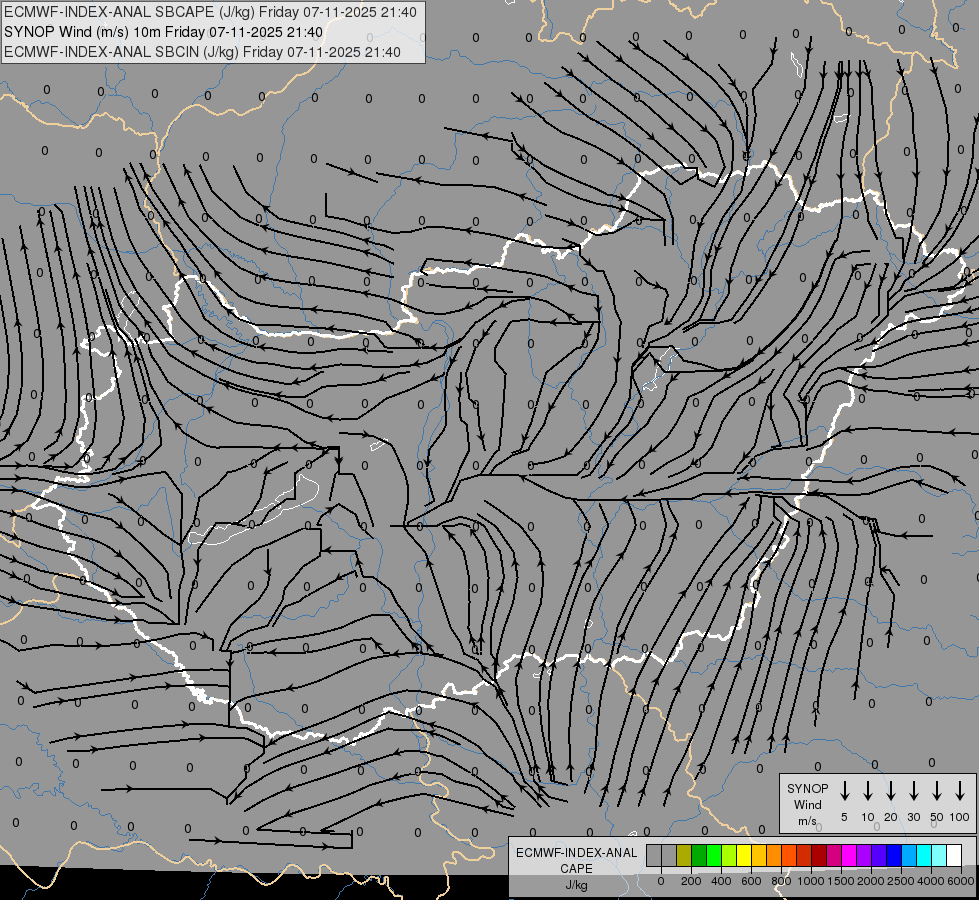The image size is (979, 900).
Task: Click the 30 m/s wind arrow in legend
Action: click(913, 791)
